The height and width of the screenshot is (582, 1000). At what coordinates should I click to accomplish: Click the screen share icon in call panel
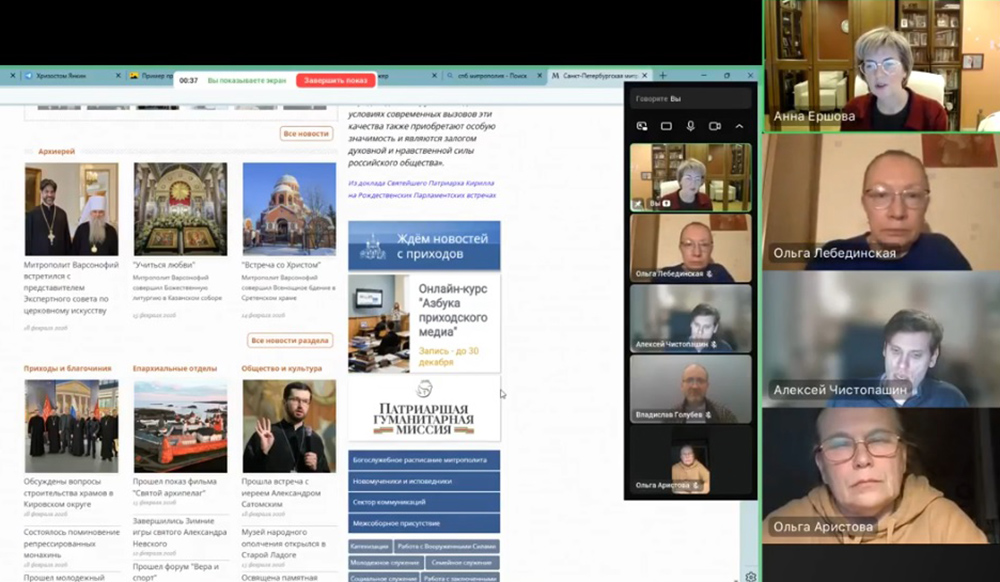point(642,126)
